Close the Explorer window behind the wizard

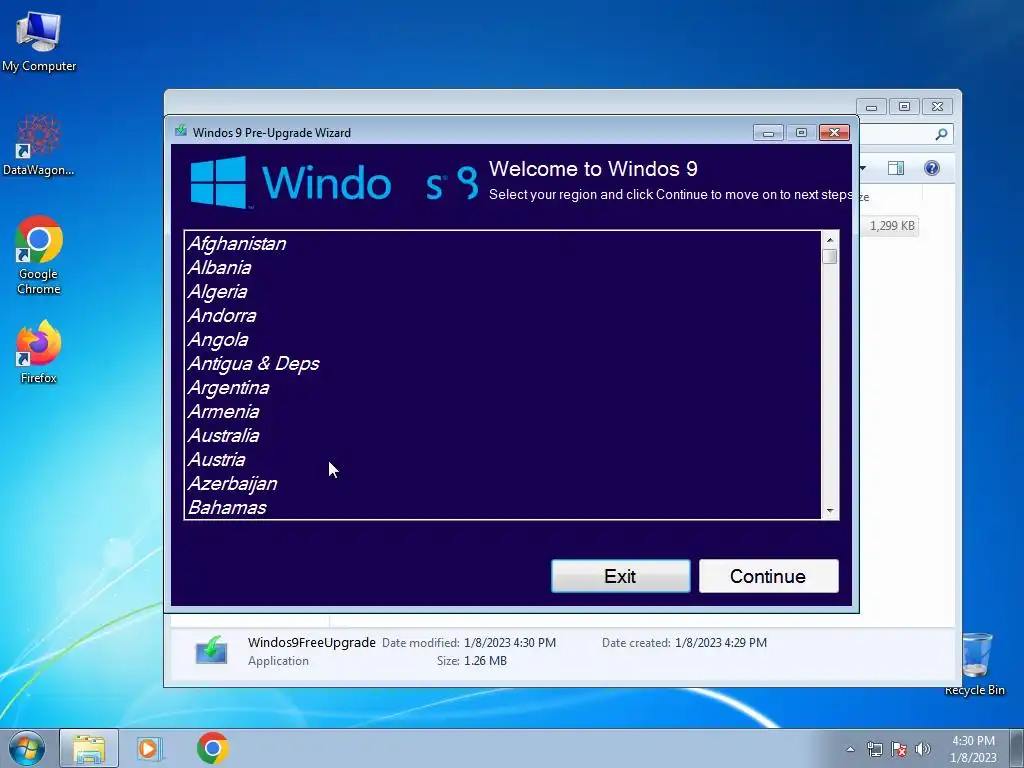click(x=937, y=106)
